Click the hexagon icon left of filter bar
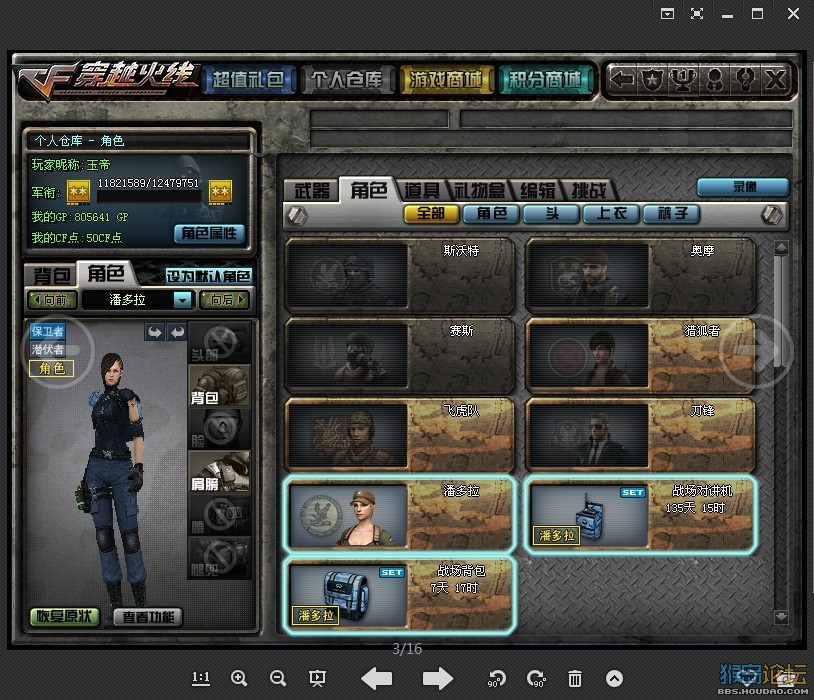The image size is (814, 700). coord(297,215)
